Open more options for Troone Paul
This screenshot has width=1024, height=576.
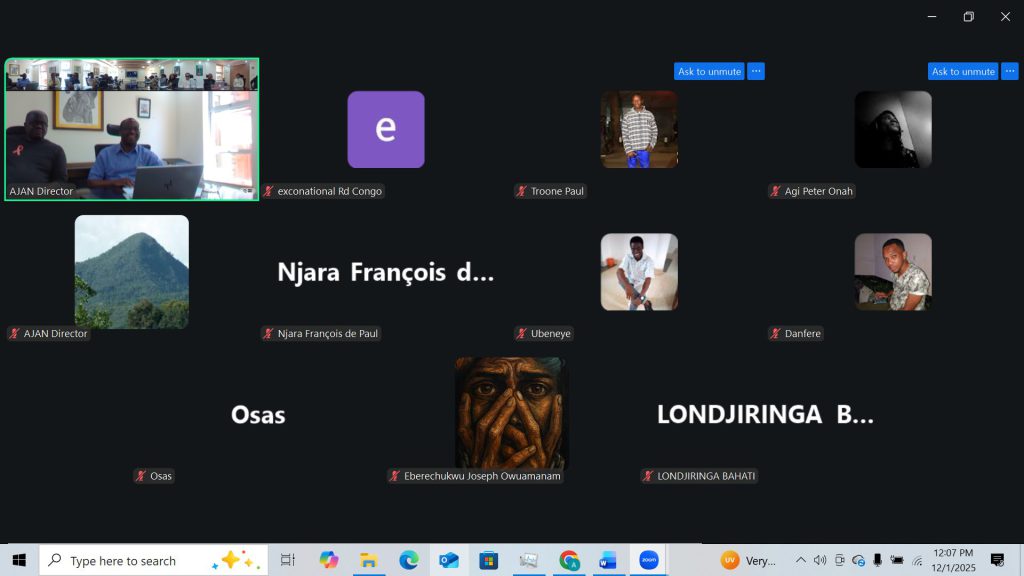tap(756, 71)
